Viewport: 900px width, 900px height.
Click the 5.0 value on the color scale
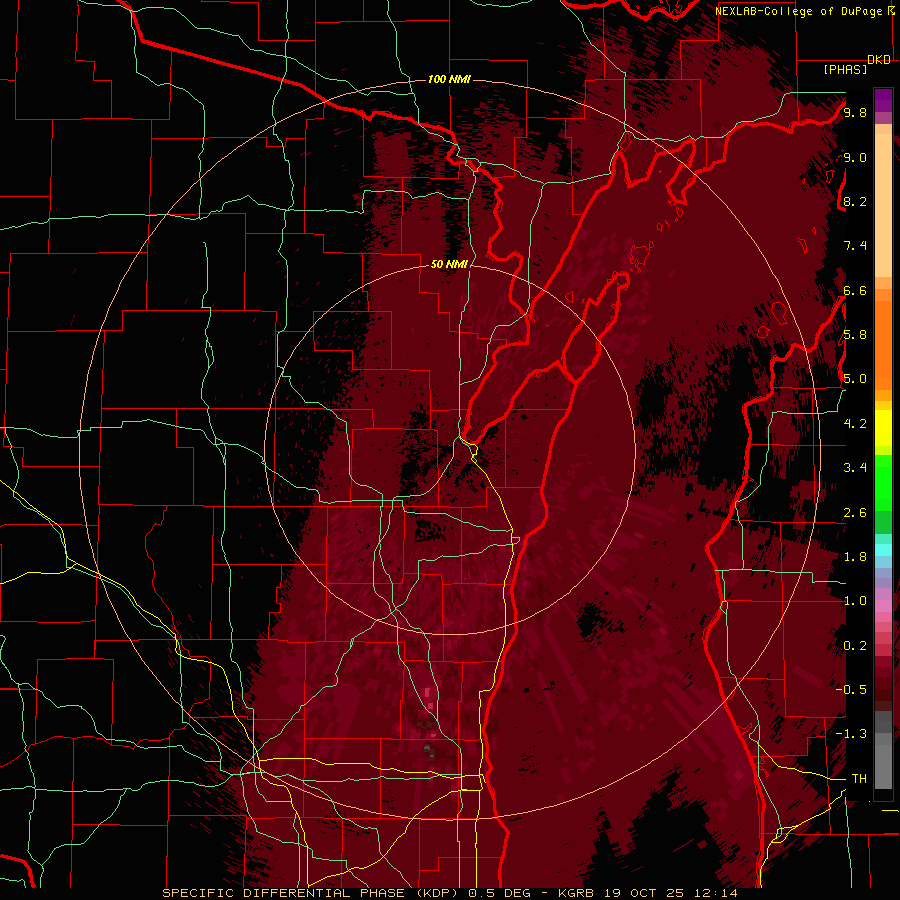pos(855,379)
